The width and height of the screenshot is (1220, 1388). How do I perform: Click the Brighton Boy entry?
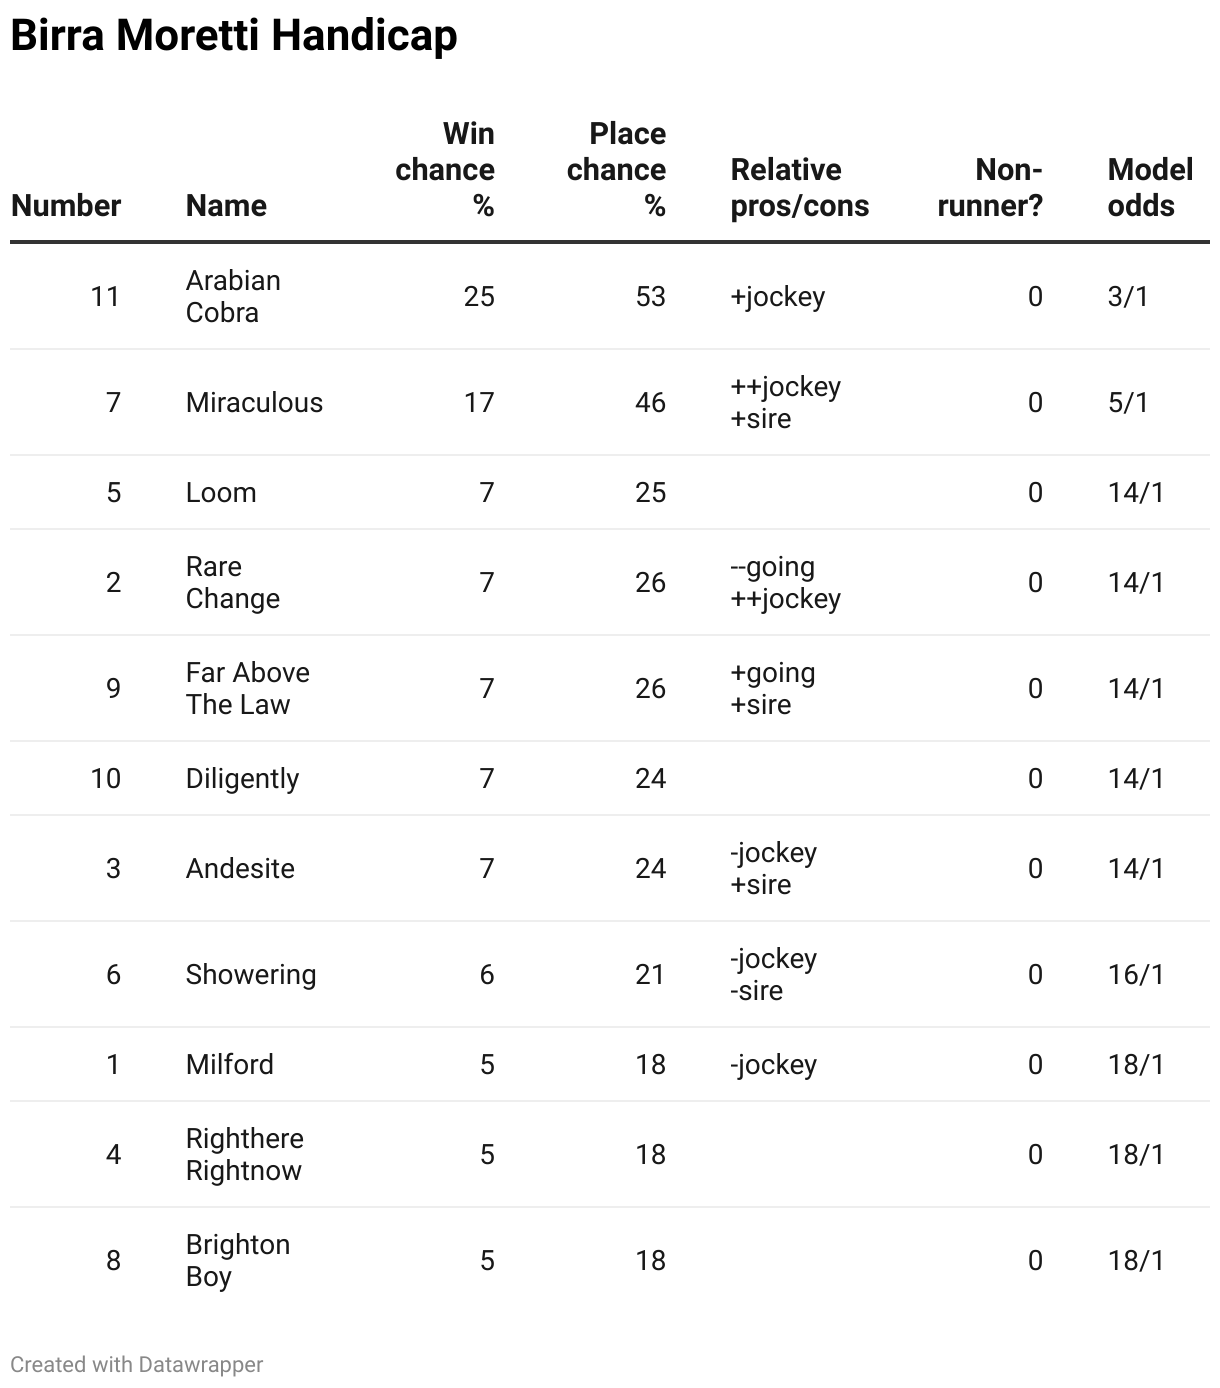[237, 1260]
